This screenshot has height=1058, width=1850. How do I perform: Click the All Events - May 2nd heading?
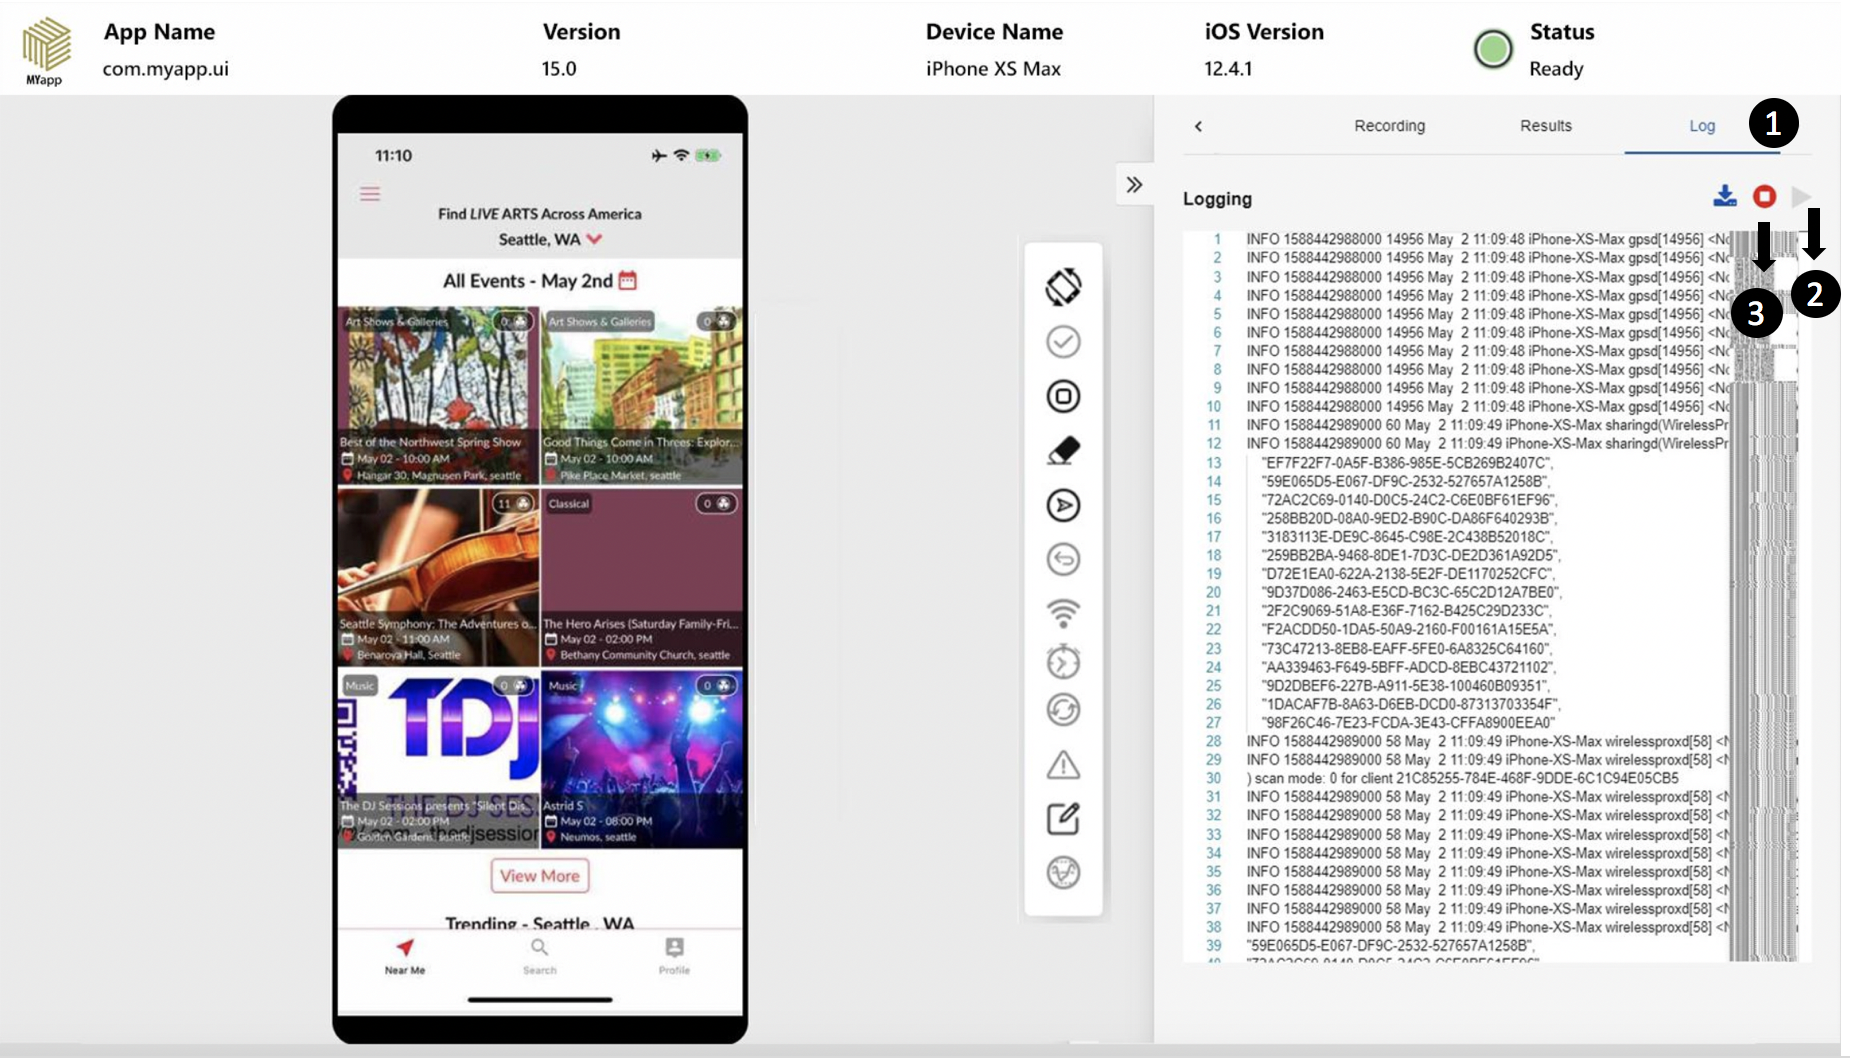[x=528, y=281]
